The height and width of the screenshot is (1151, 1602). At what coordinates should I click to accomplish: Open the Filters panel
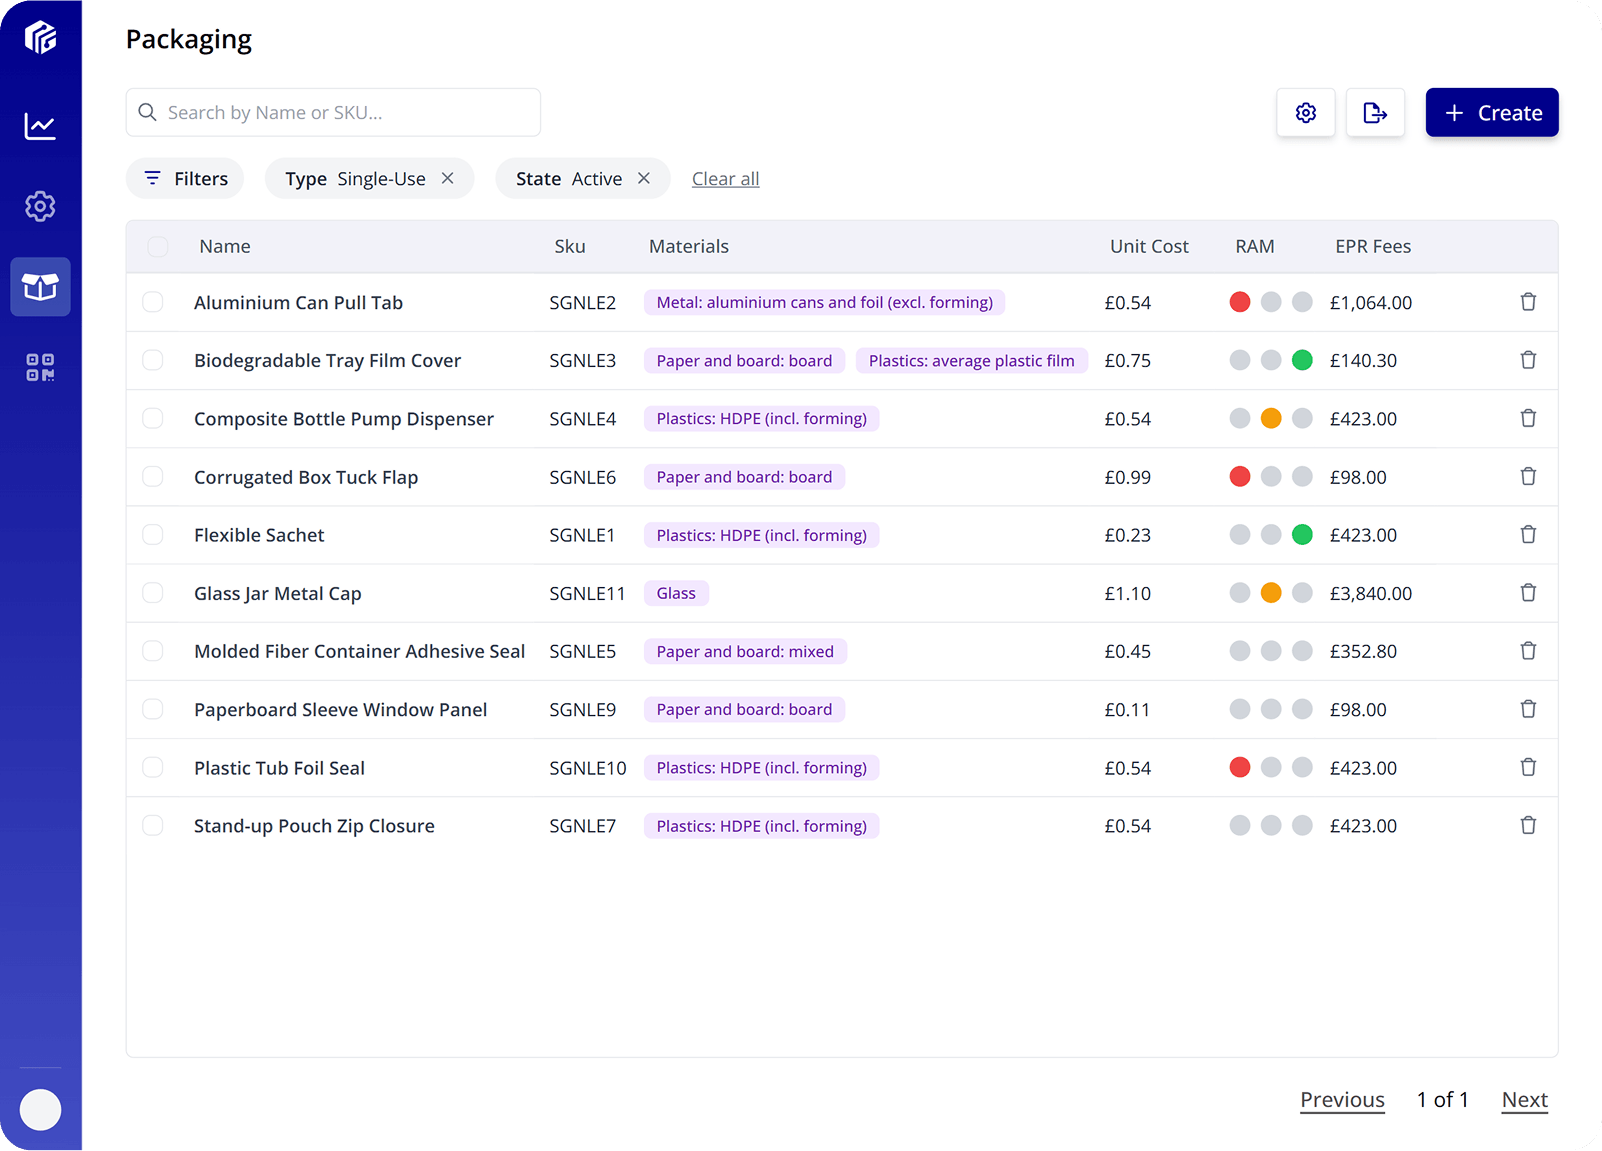point(184,178)
